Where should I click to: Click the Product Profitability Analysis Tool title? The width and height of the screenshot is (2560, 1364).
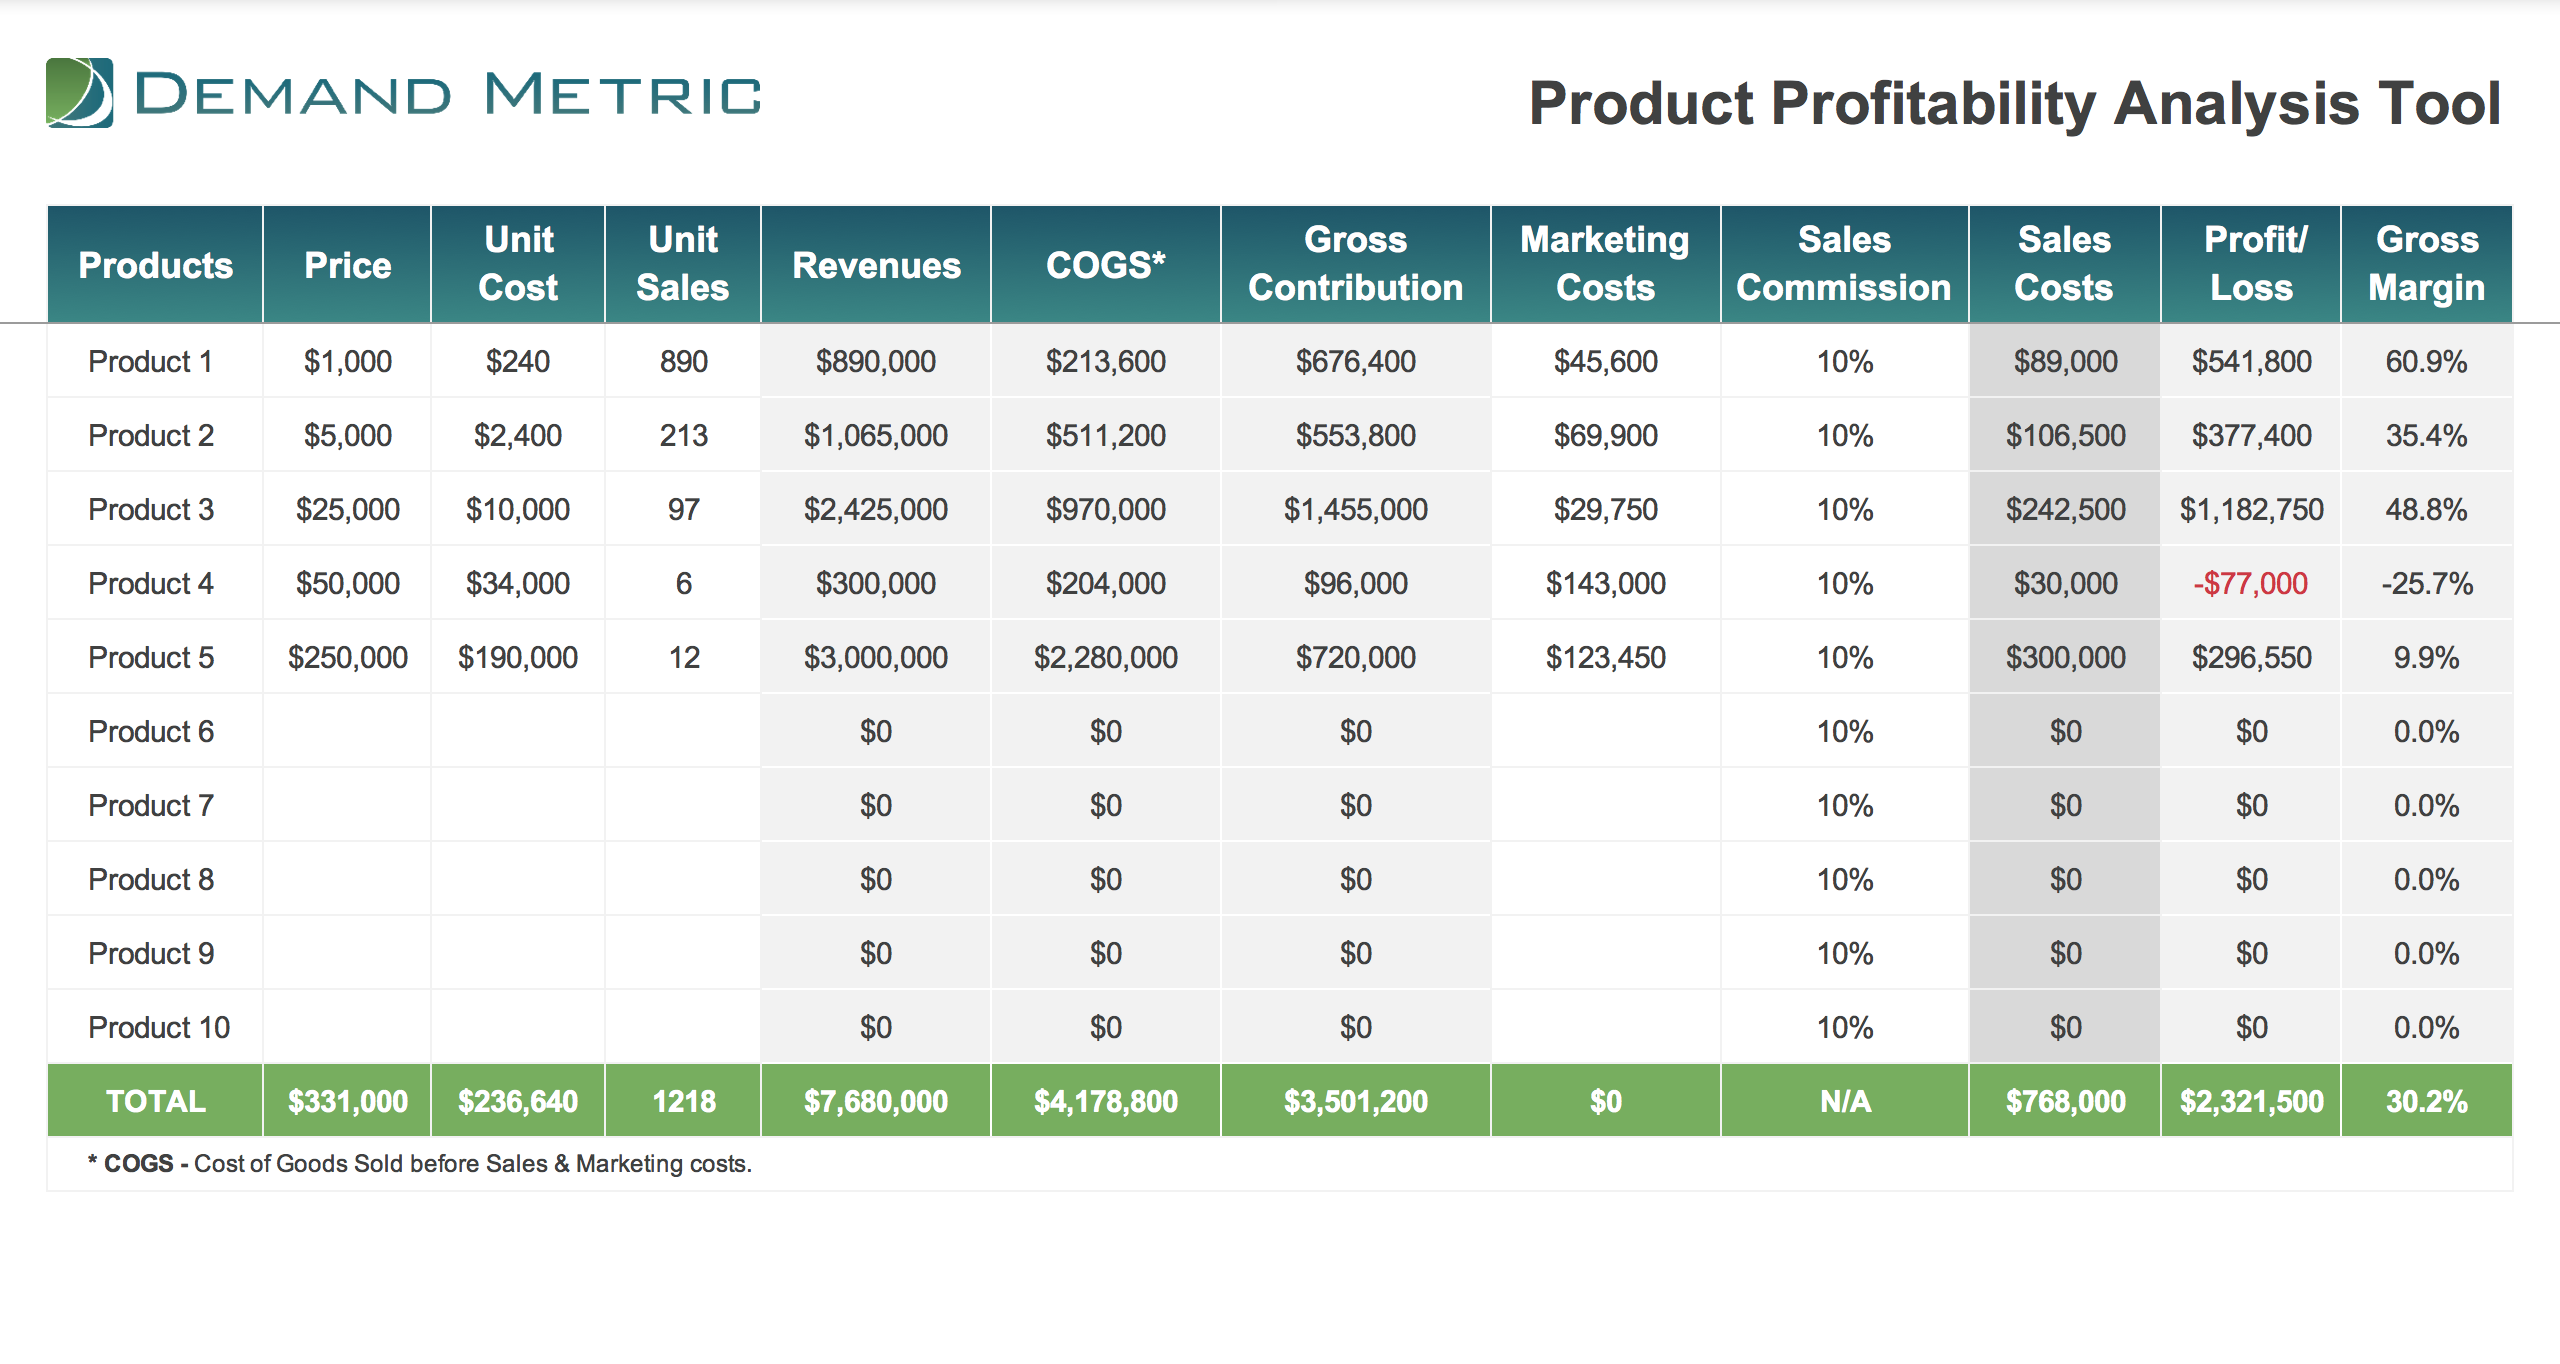click(x=2014, y=103)
